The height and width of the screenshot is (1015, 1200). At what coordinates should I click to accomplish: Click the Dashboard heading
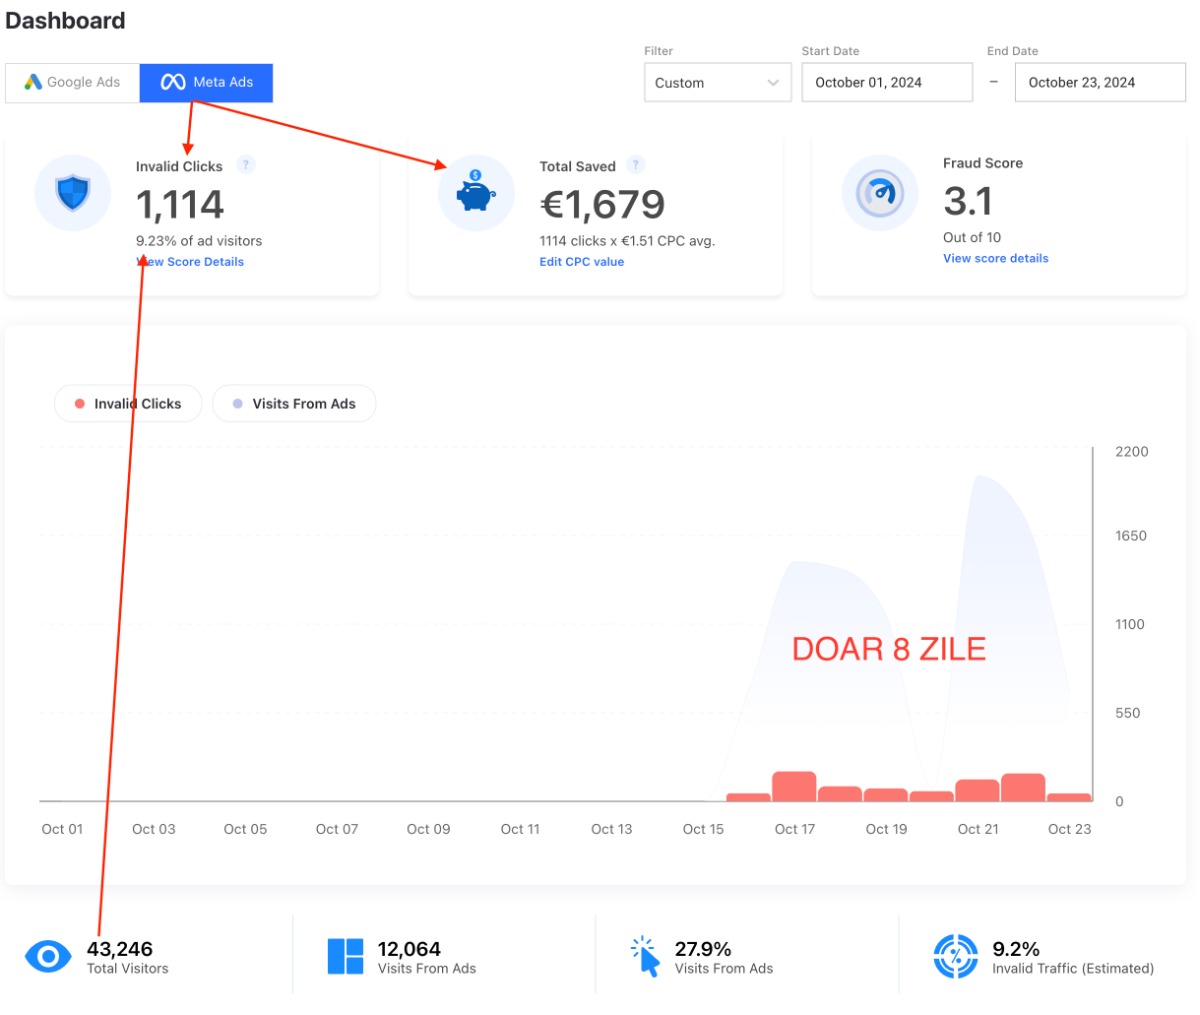[66, 20]
